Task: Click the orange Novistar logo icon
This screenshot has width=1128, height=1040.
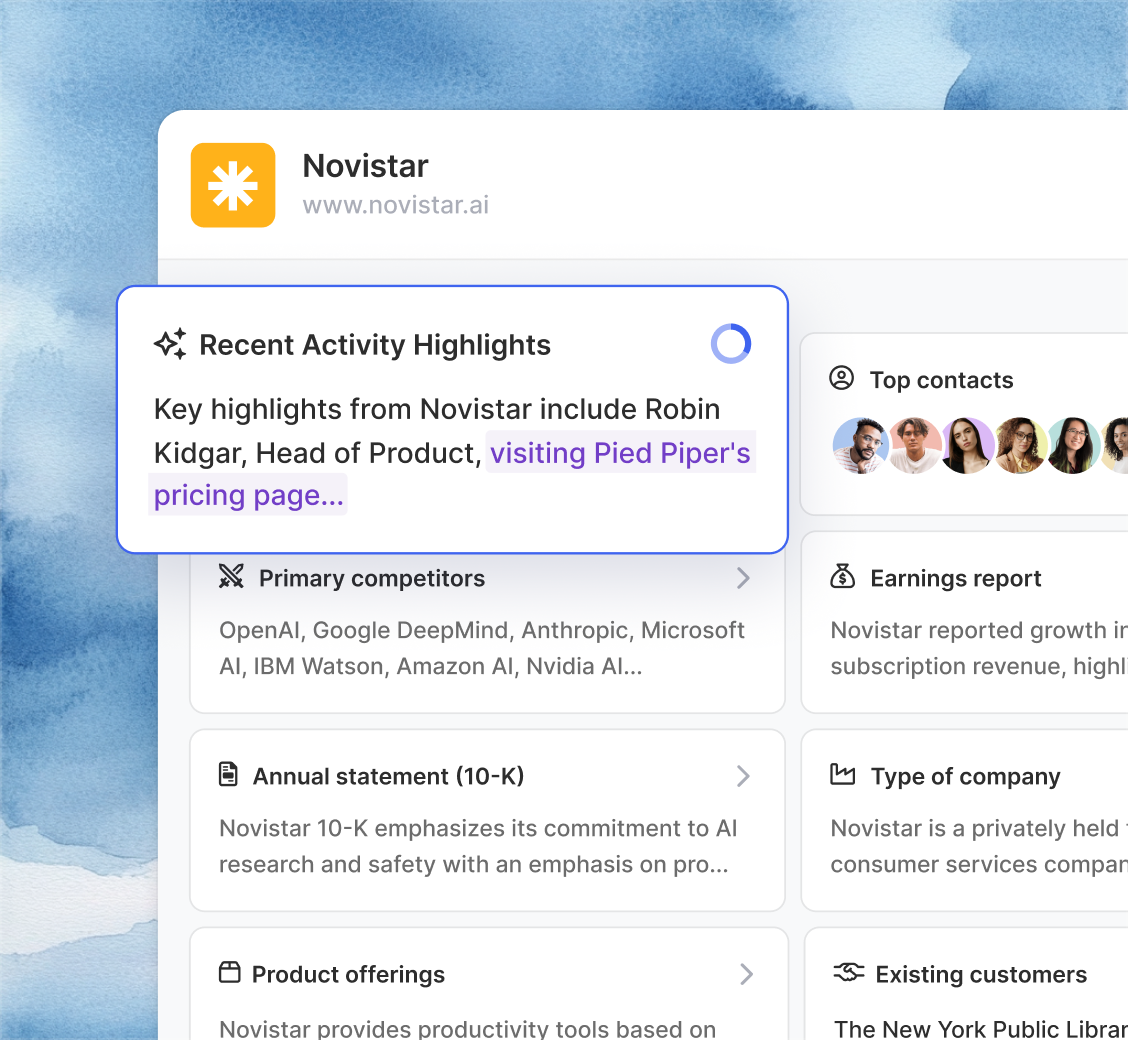Action: (232, 185)
